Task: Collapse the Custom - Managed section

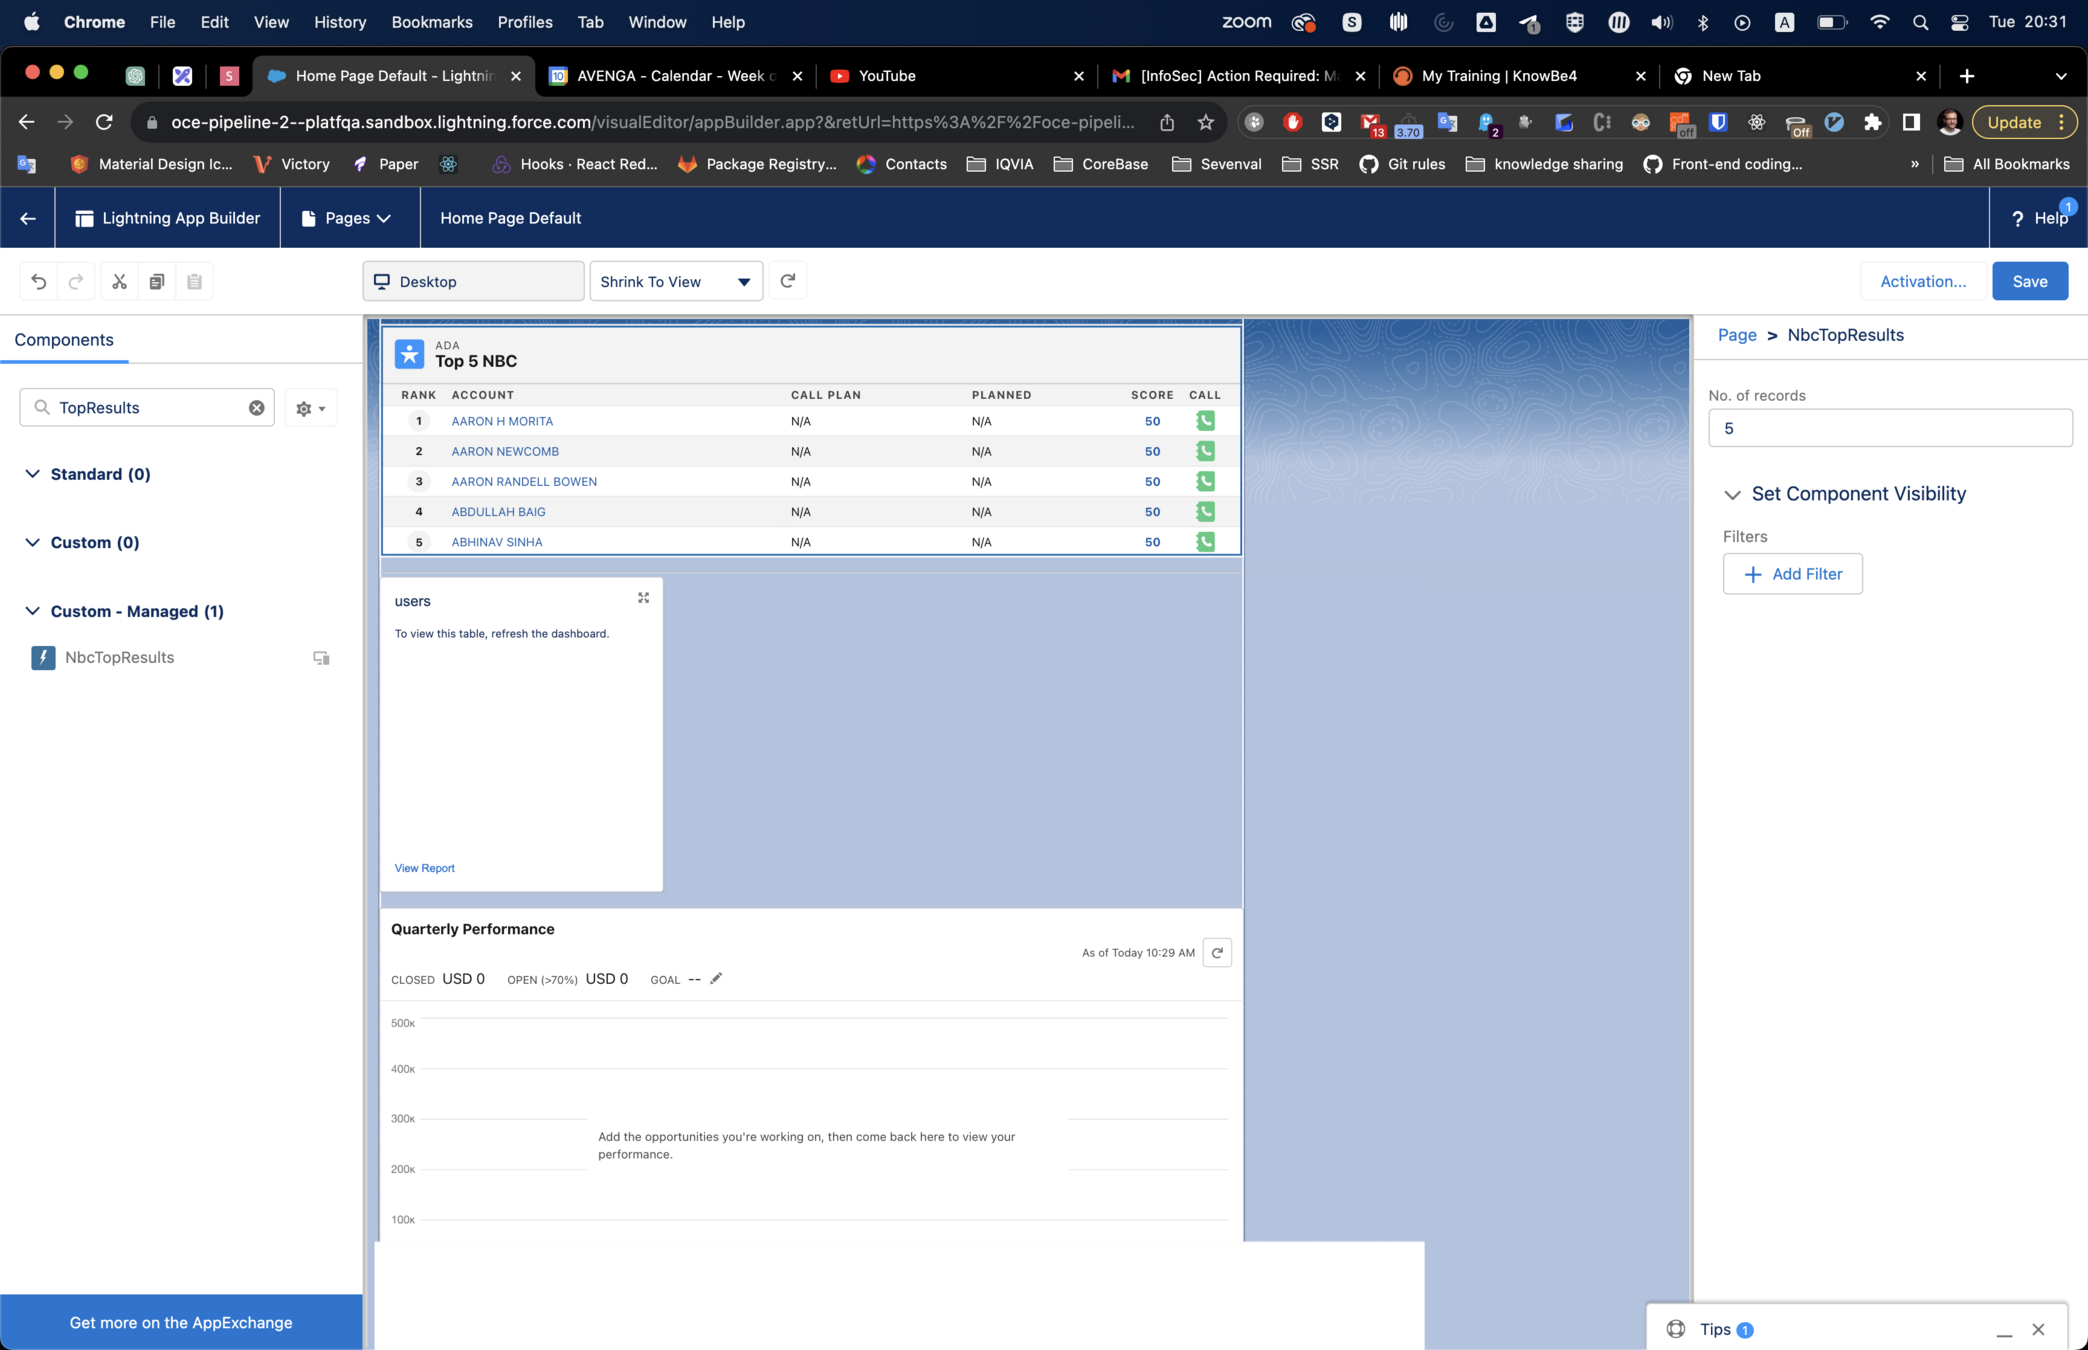Action: tap(33, 611)
